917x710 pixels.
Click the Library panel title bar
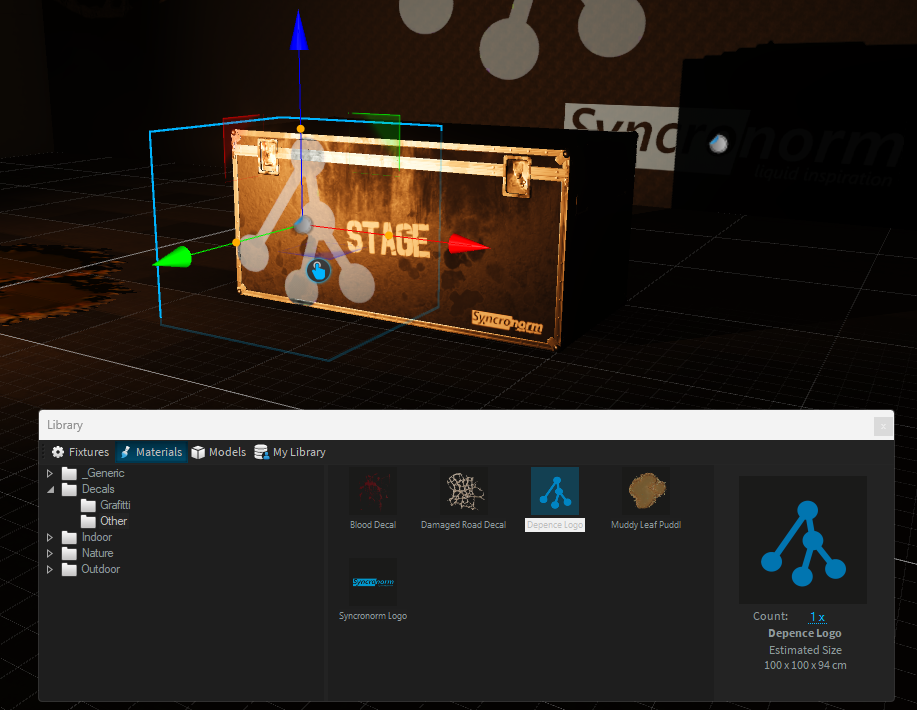click(x=456, y=425)
